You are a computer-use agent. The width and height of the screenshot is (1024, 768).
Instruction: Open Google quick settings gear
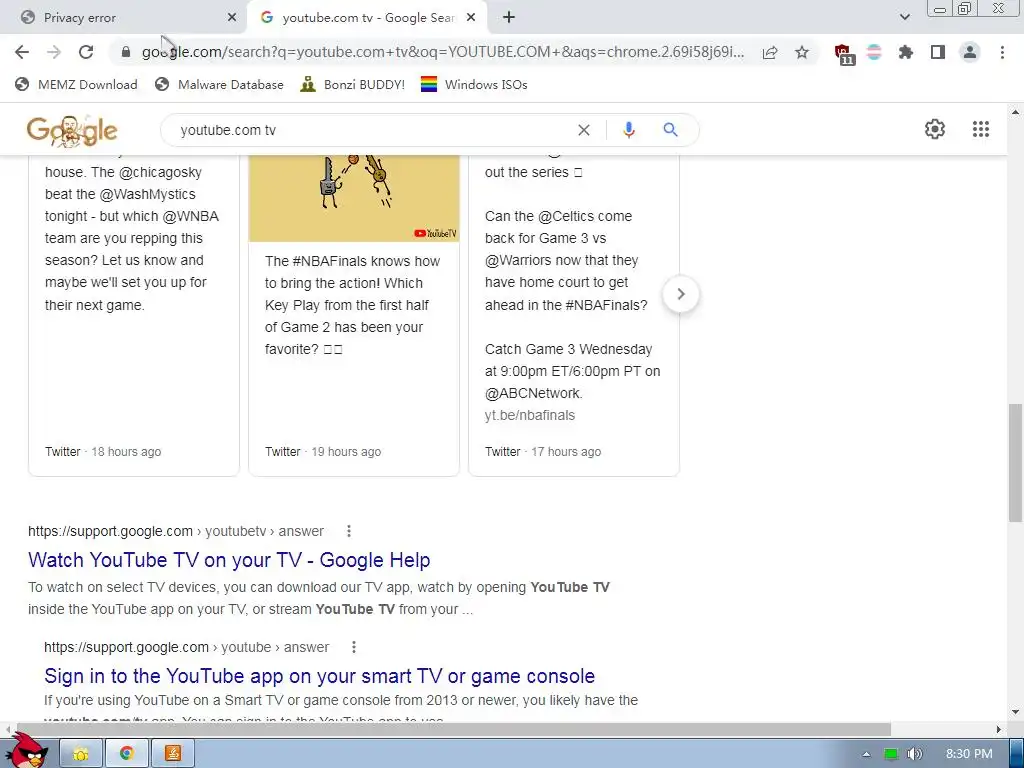[935, 129]
